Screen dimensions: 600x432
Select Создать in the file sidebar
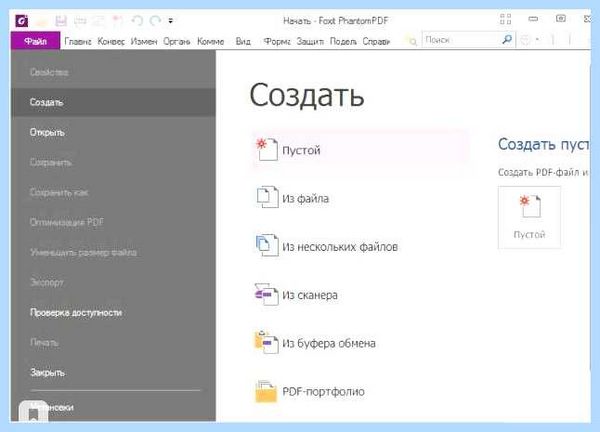point(113,102)
